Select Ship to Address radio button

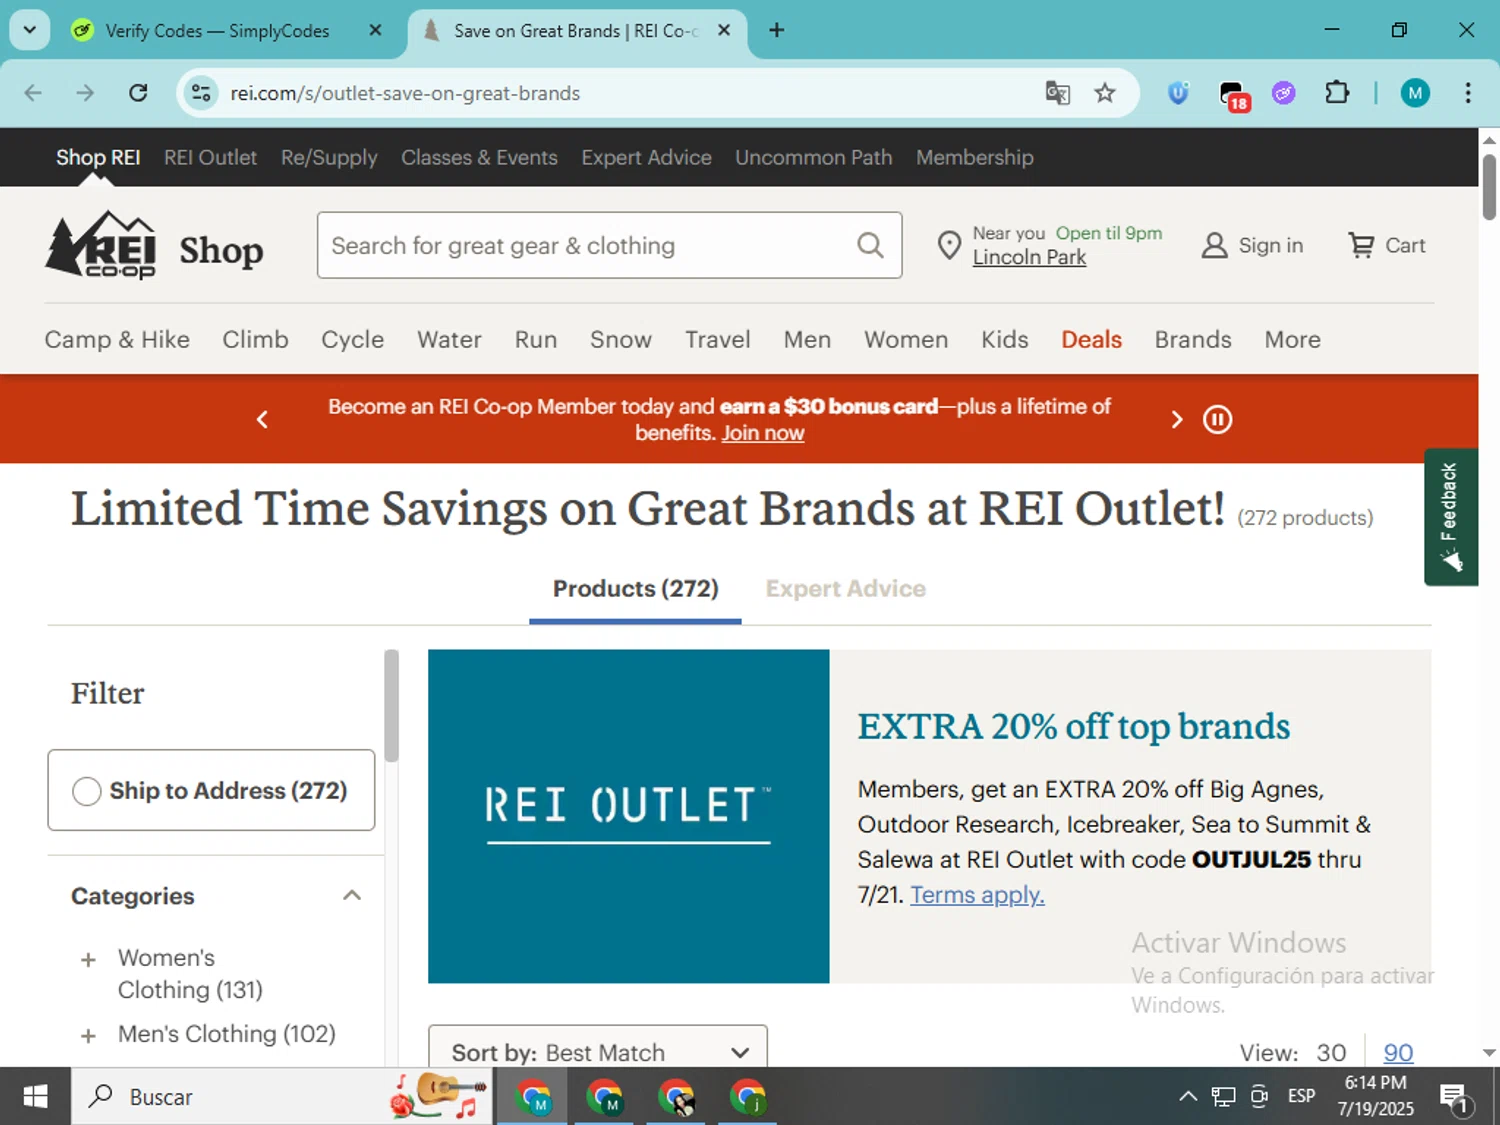(87, 791)
